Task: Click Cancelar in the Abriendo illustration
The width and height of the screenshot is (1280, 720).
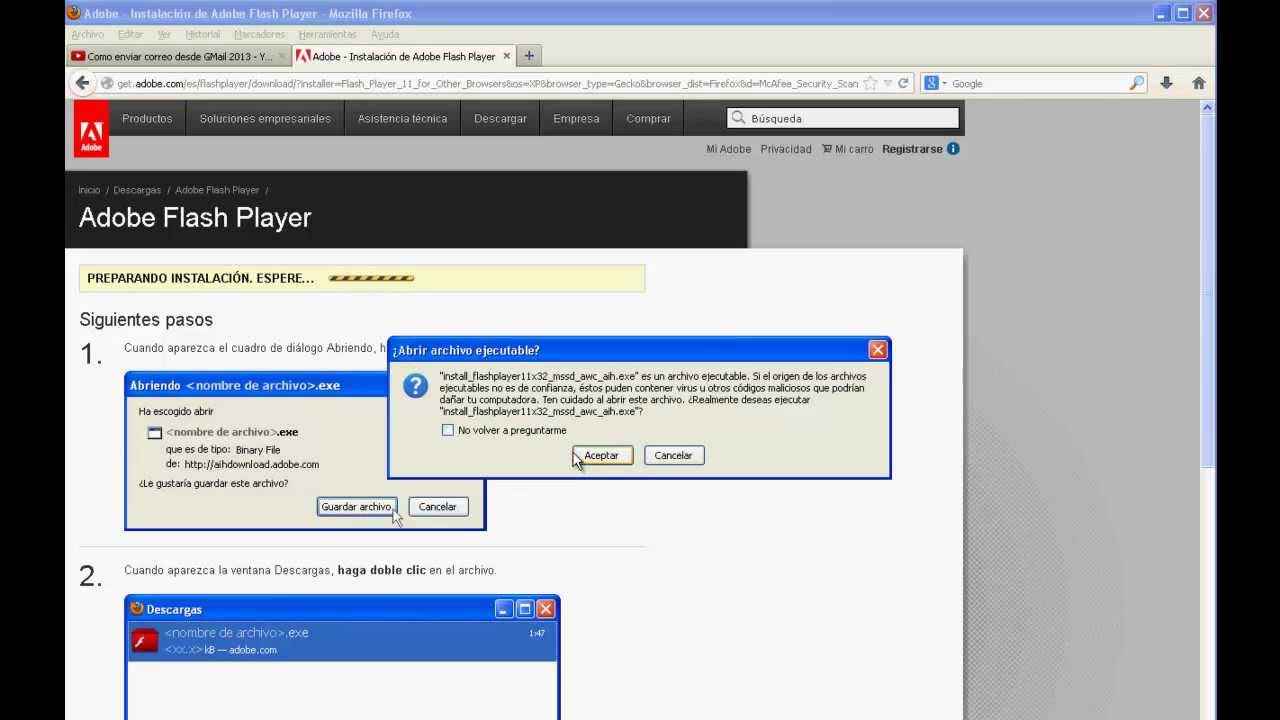Action: click(x=438, y=507)
